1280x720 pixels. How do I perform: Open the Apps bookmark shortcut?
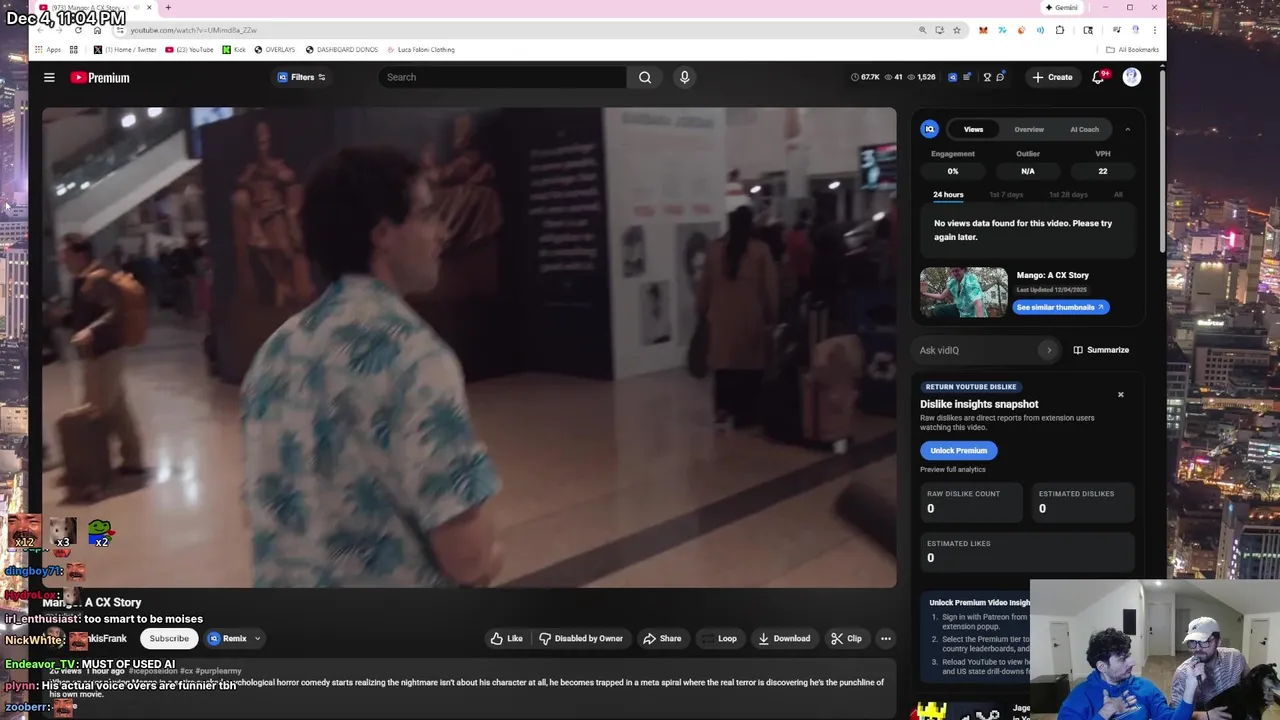click(x=48, y=49)
